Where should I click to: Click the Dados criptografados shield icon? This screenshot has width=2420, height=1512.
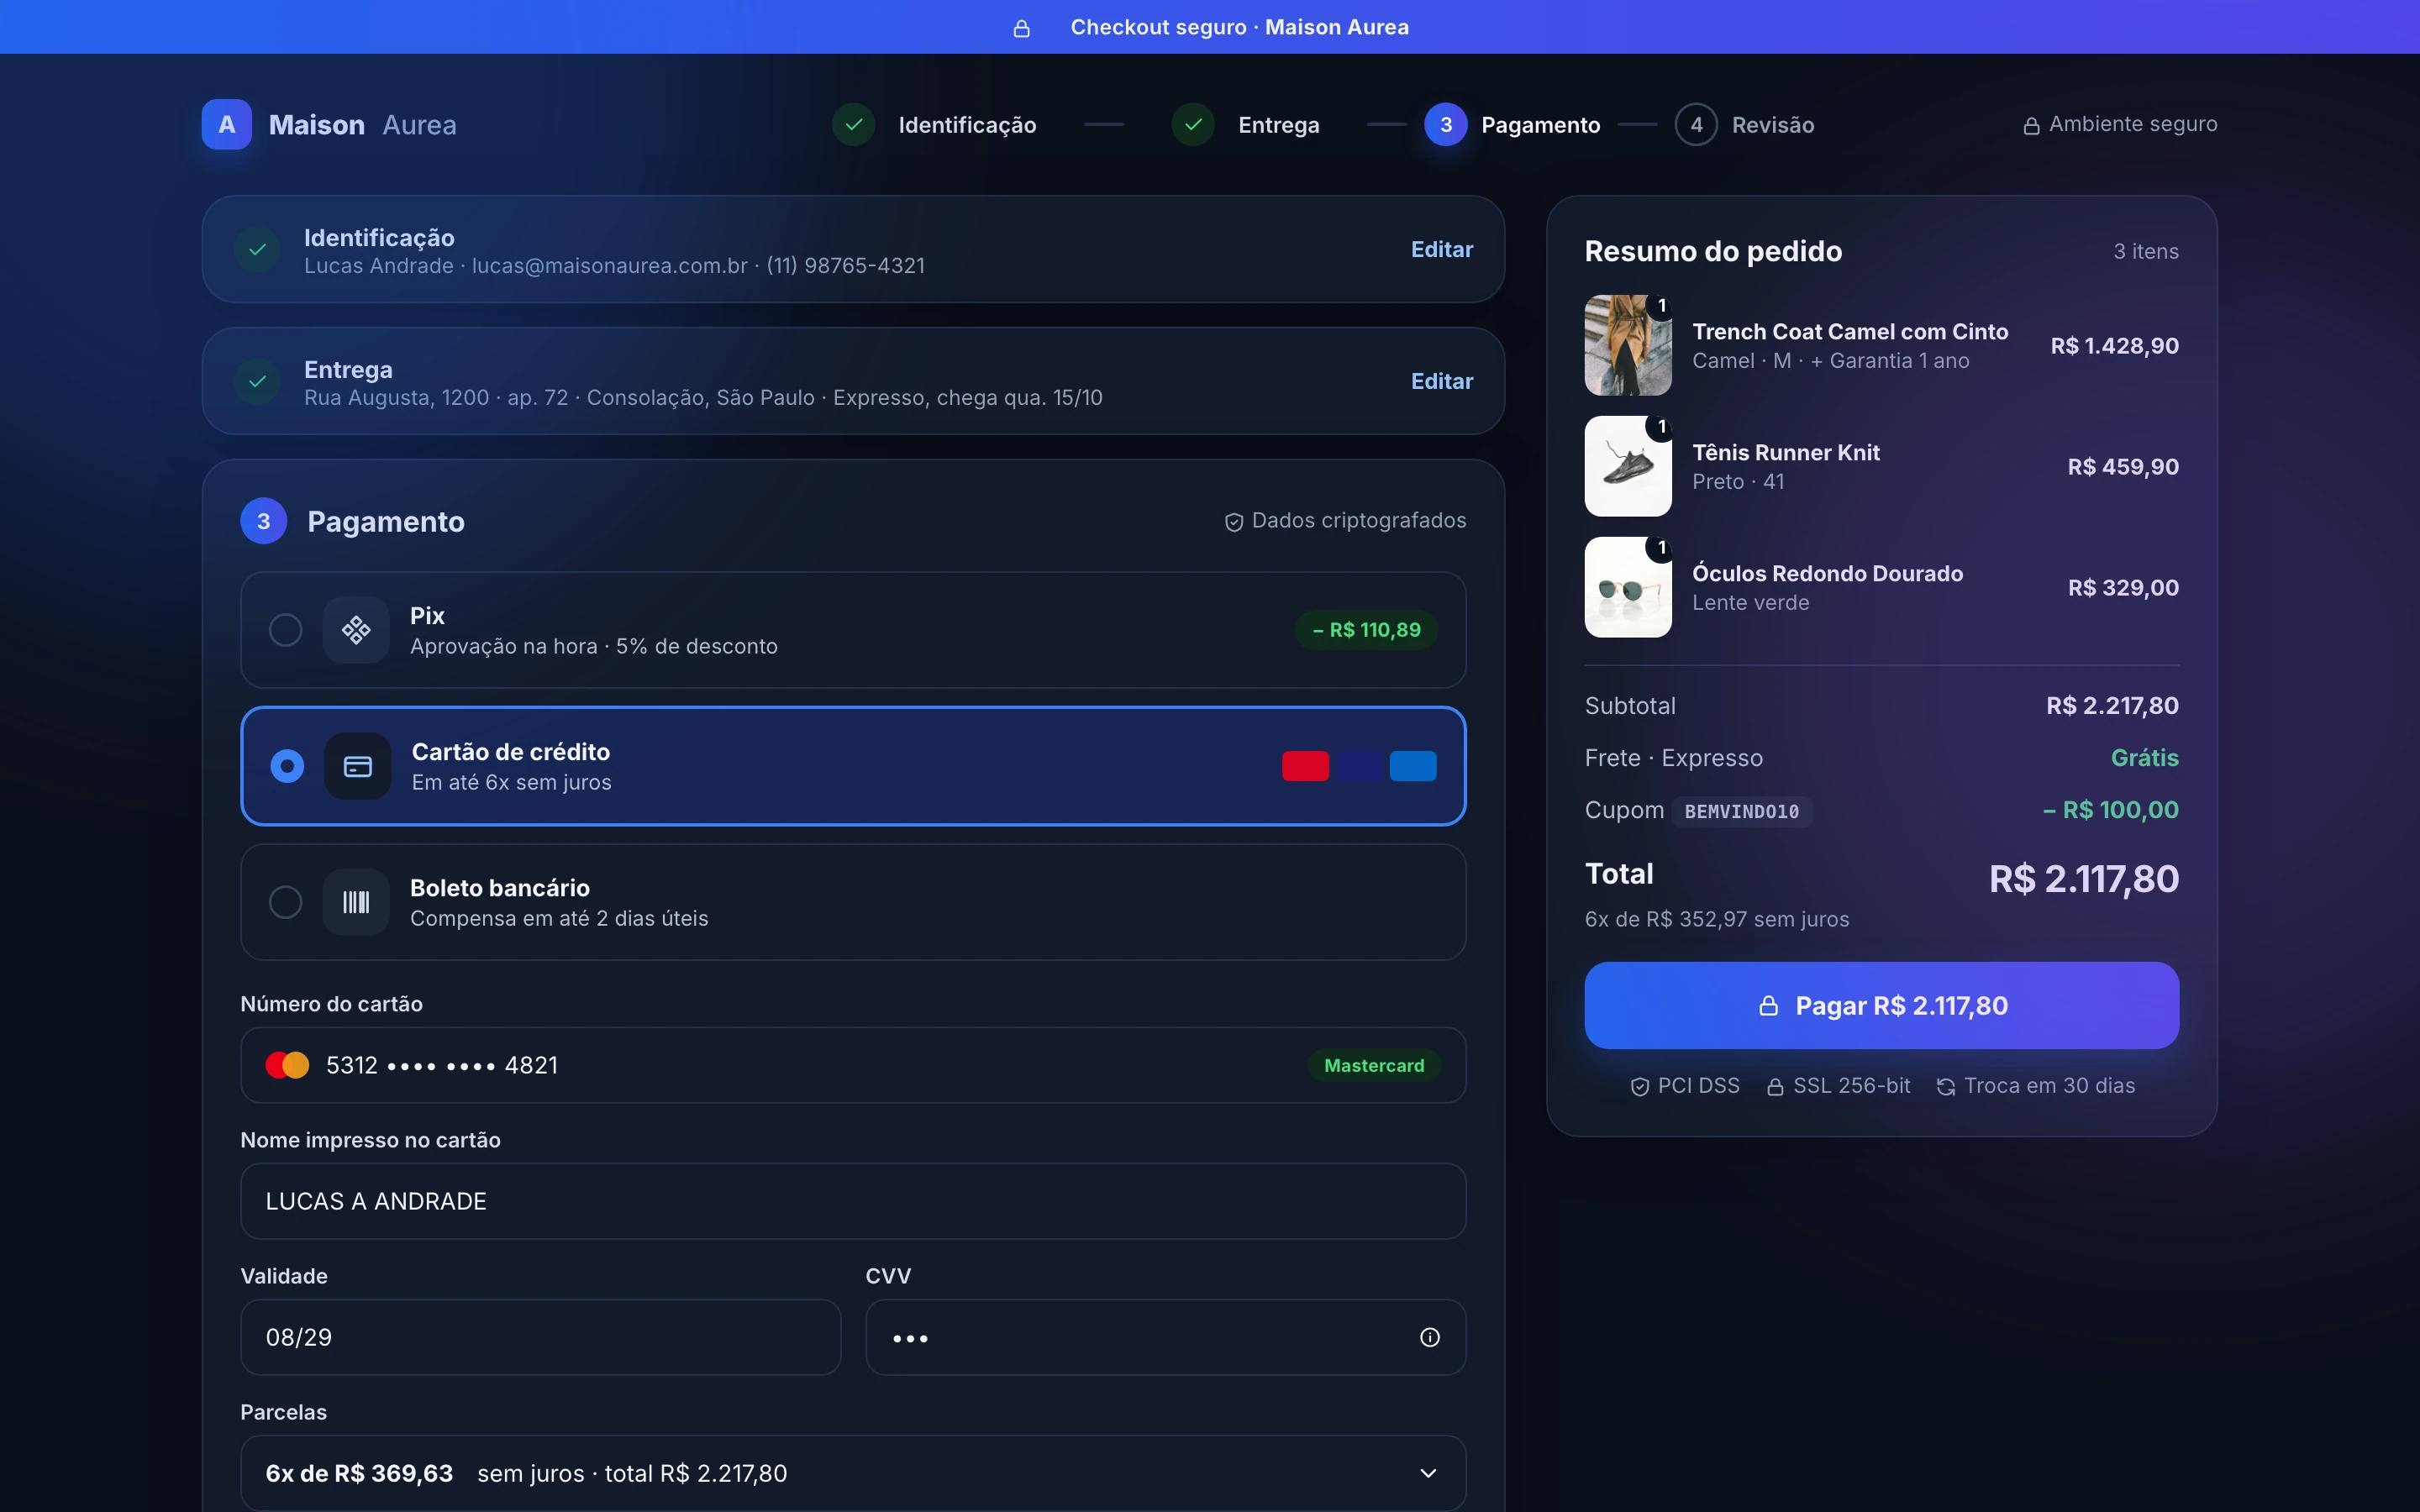pyautogui.click(x=1234, y=522)
